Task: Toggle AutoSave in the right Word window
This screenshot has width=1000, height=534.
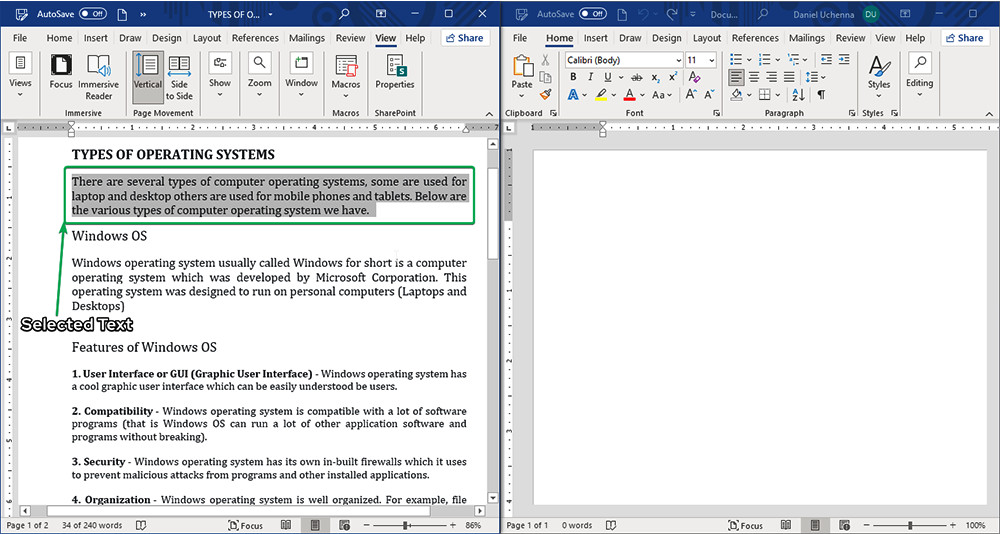Action: pyautogui.click(x=592, y=14)
